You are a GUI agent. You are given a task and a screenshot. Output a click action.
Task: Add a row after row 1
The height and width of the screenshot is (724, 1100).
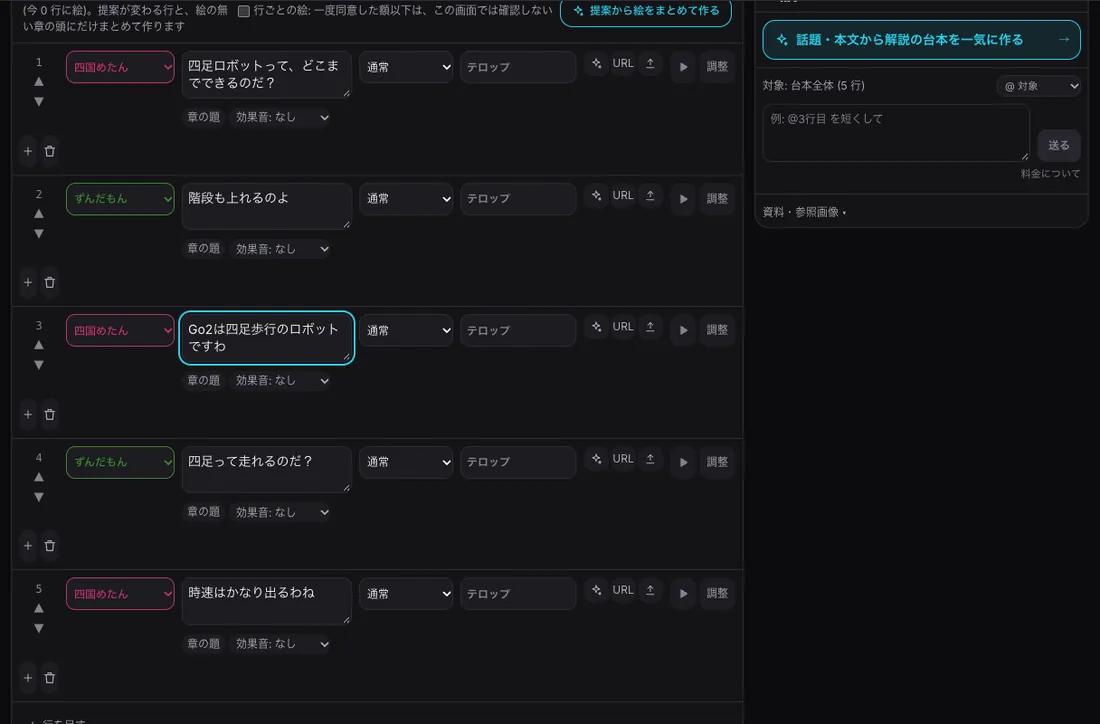(28, 151)
